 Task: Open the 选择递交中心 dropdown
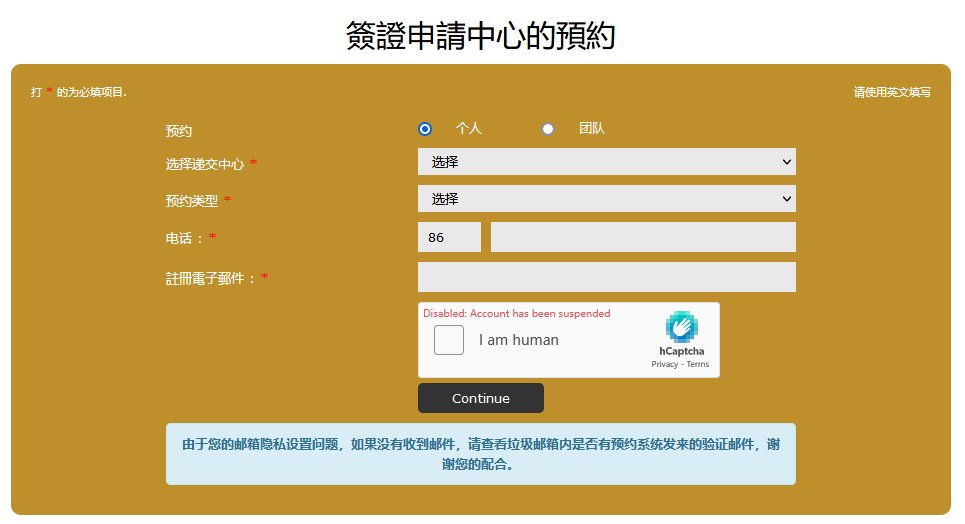(606, 161)
